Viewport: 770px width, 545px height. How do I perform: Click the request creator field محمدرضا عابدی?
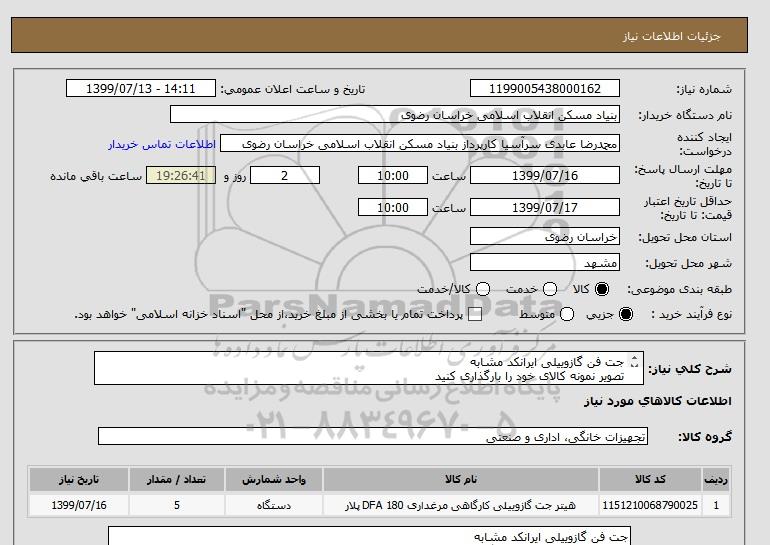click(x=420, y=144)
